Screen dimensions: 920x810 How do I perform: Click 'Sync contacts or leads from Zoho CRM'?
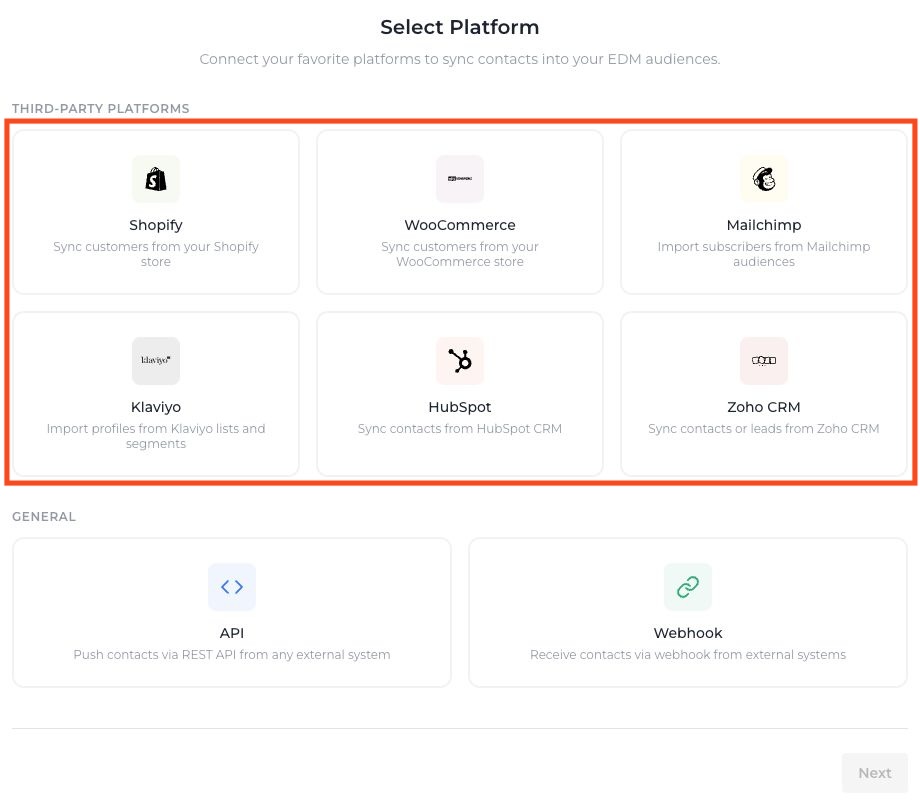763,429
